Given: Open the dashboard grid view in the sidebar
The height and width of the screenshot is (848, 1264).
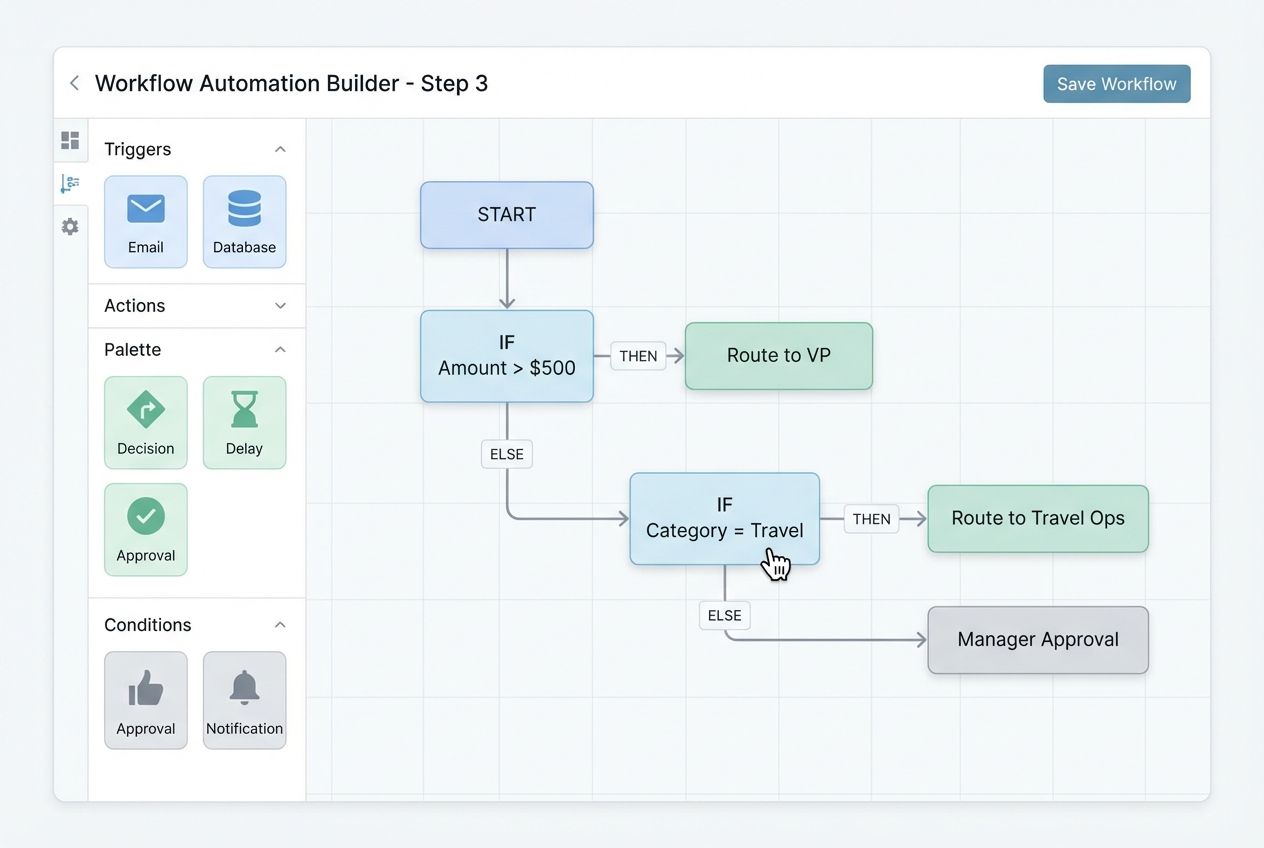Looking at the screenshot, I should coord(70,140).
